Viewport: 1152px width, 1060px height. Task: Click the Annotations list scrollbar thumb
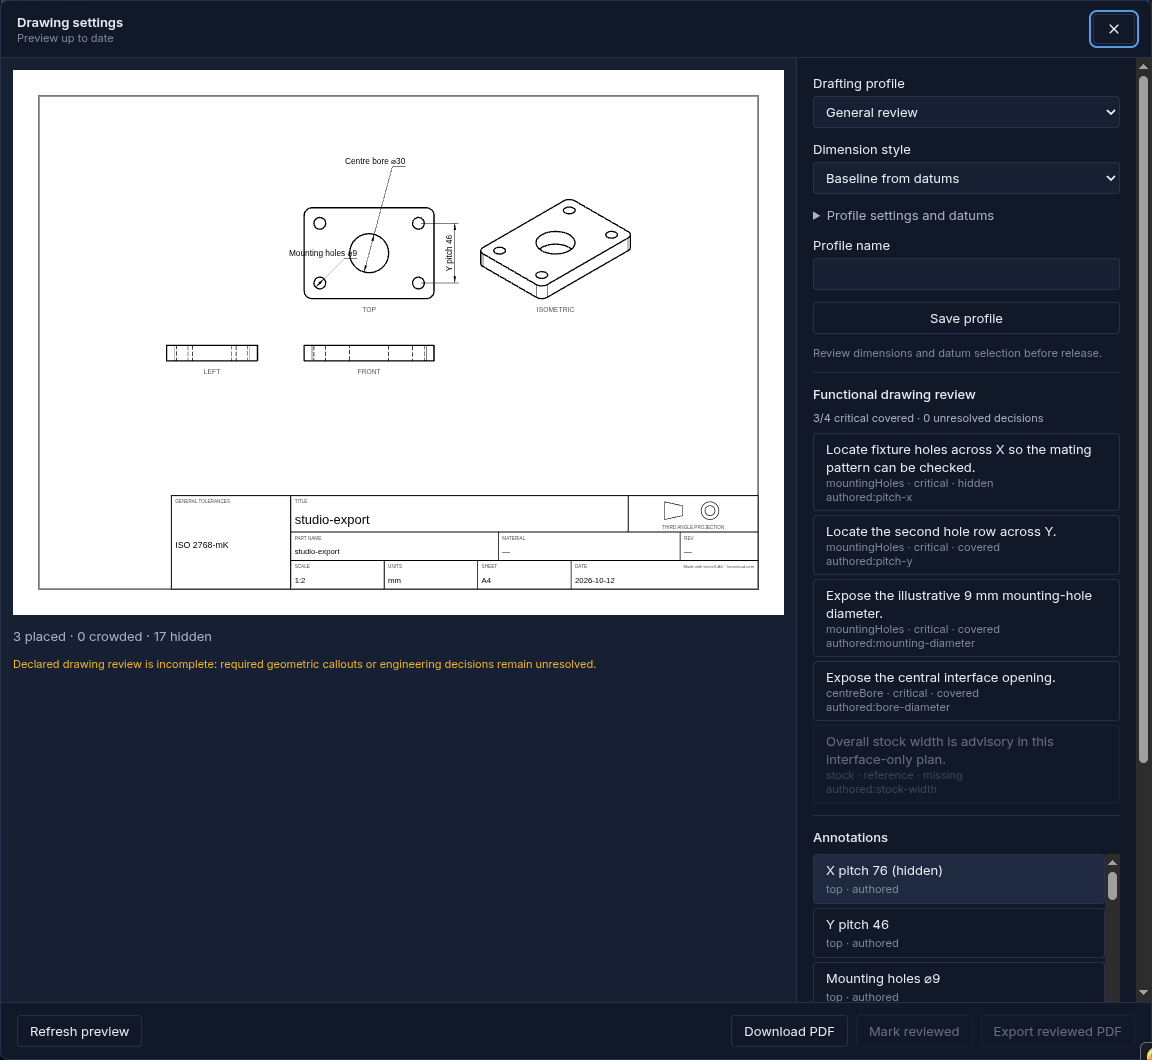pos(1112,886)
